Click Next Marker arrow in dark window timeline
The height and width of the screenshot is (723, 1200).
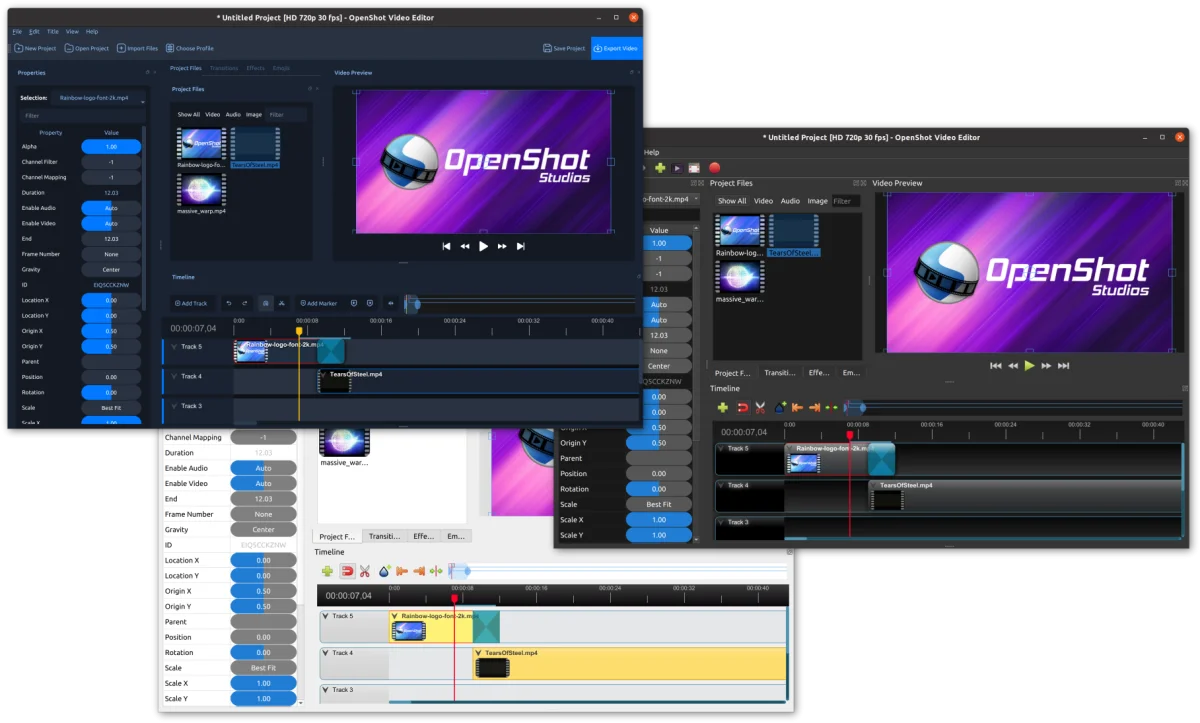[x=814, y=407]
